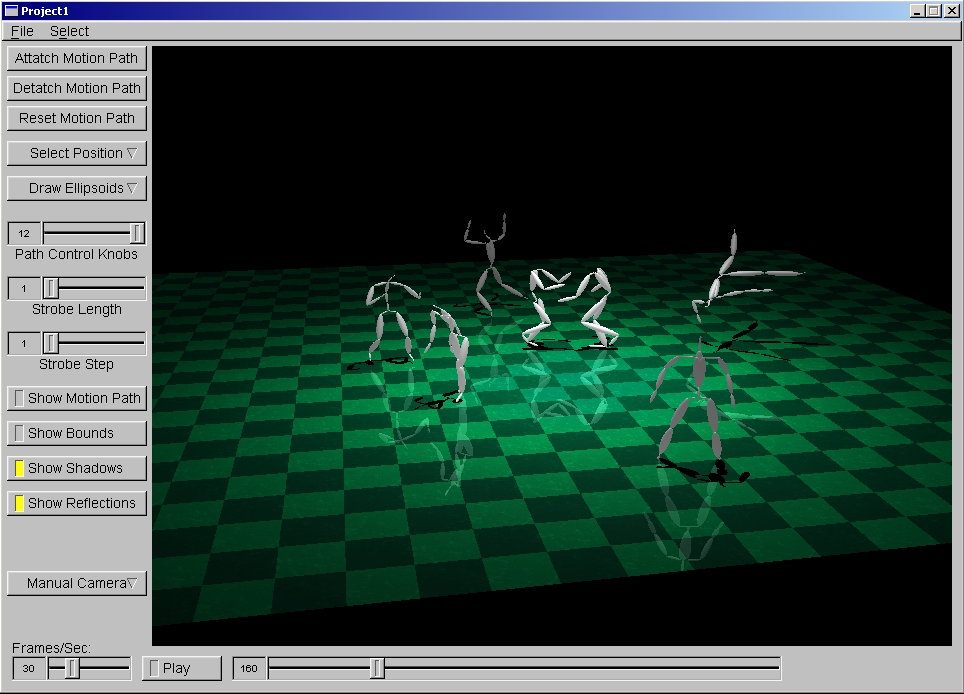Click the Strobe Step slider handle
Screen dimensions: 964x694
tap(49, 343)
